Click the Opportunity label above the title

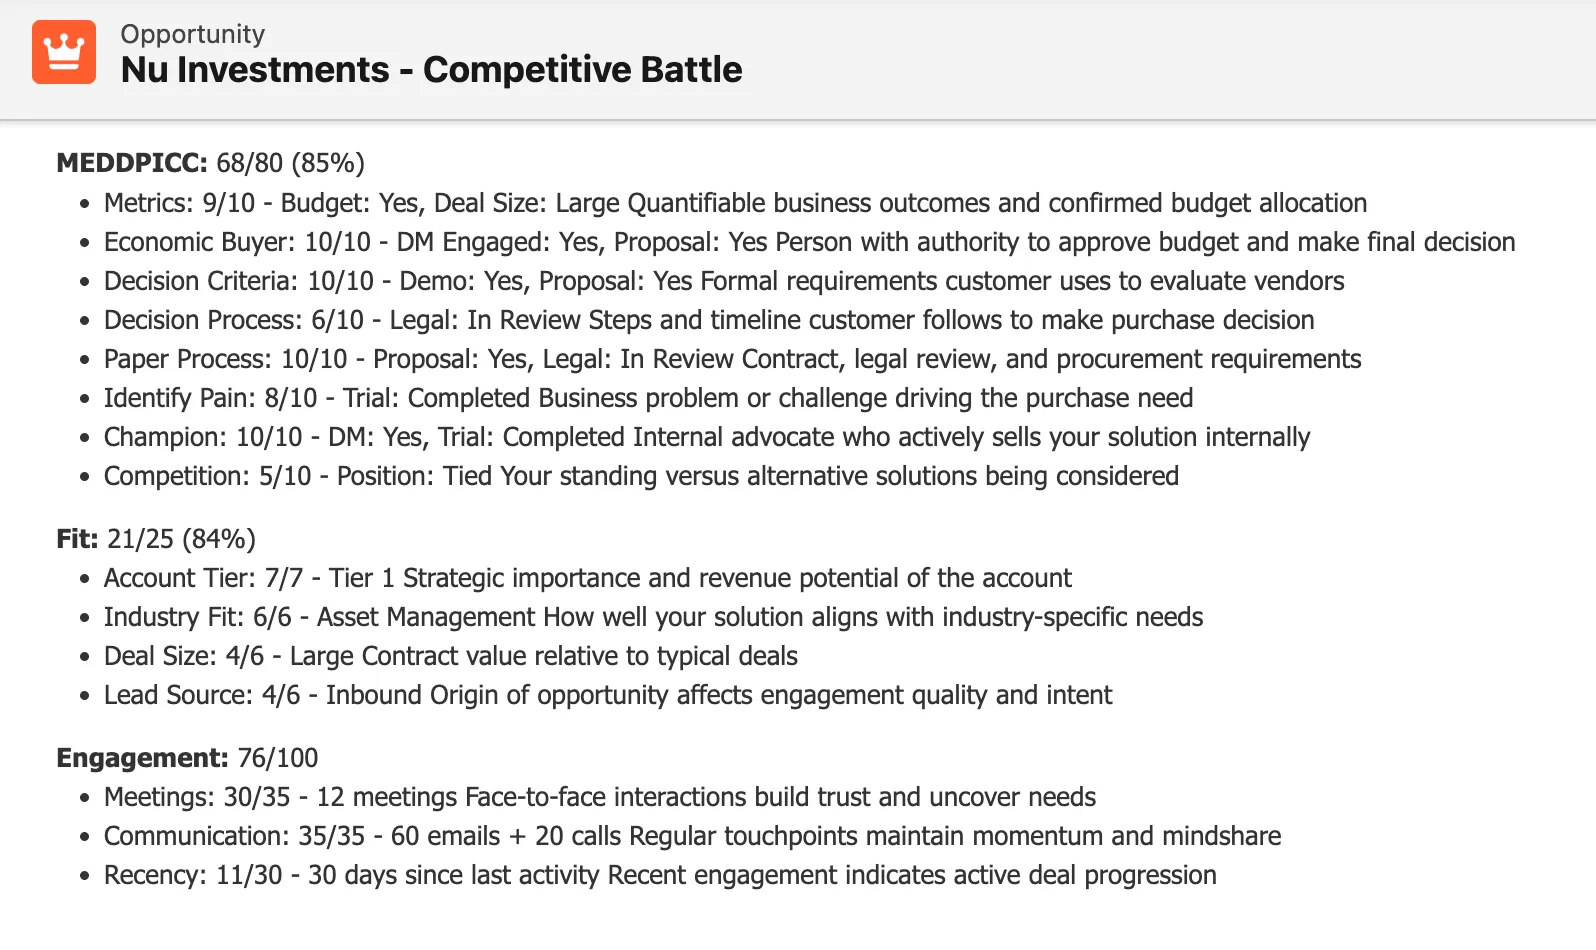(x=192, y=33)
